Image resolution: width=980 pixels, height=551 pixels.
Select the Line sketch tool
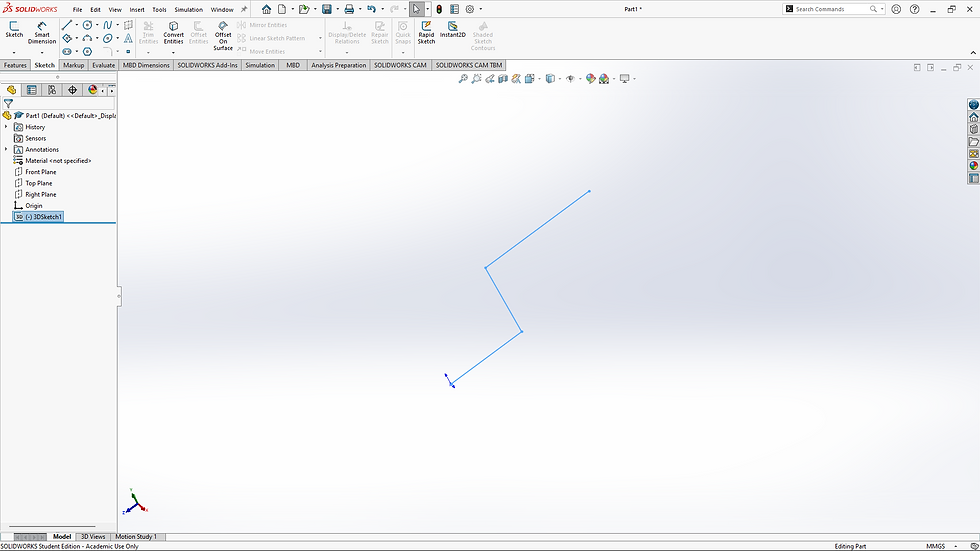coord(67,25)
